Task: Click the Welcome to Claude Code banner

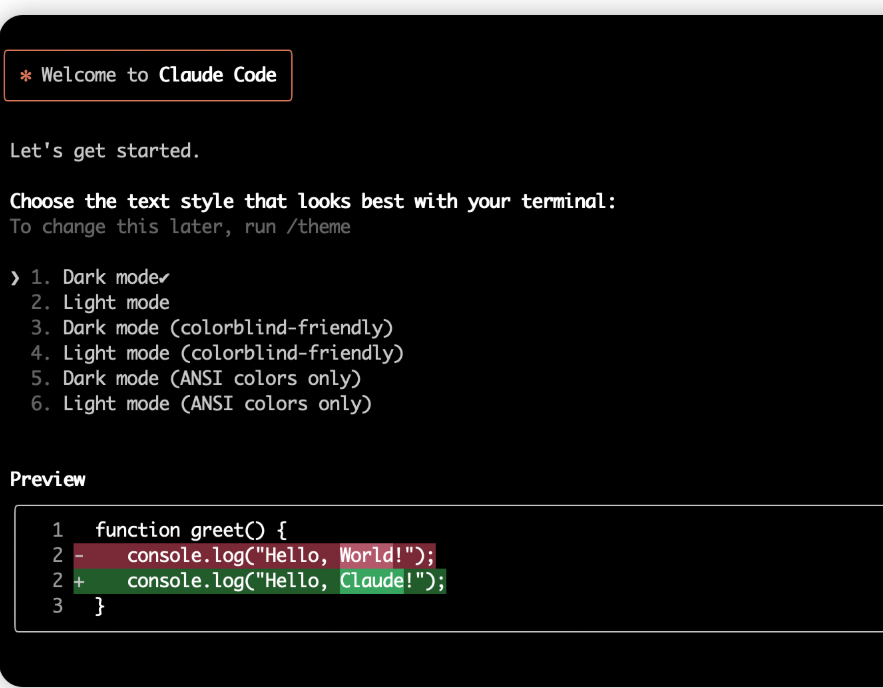Action: point(147,75)
